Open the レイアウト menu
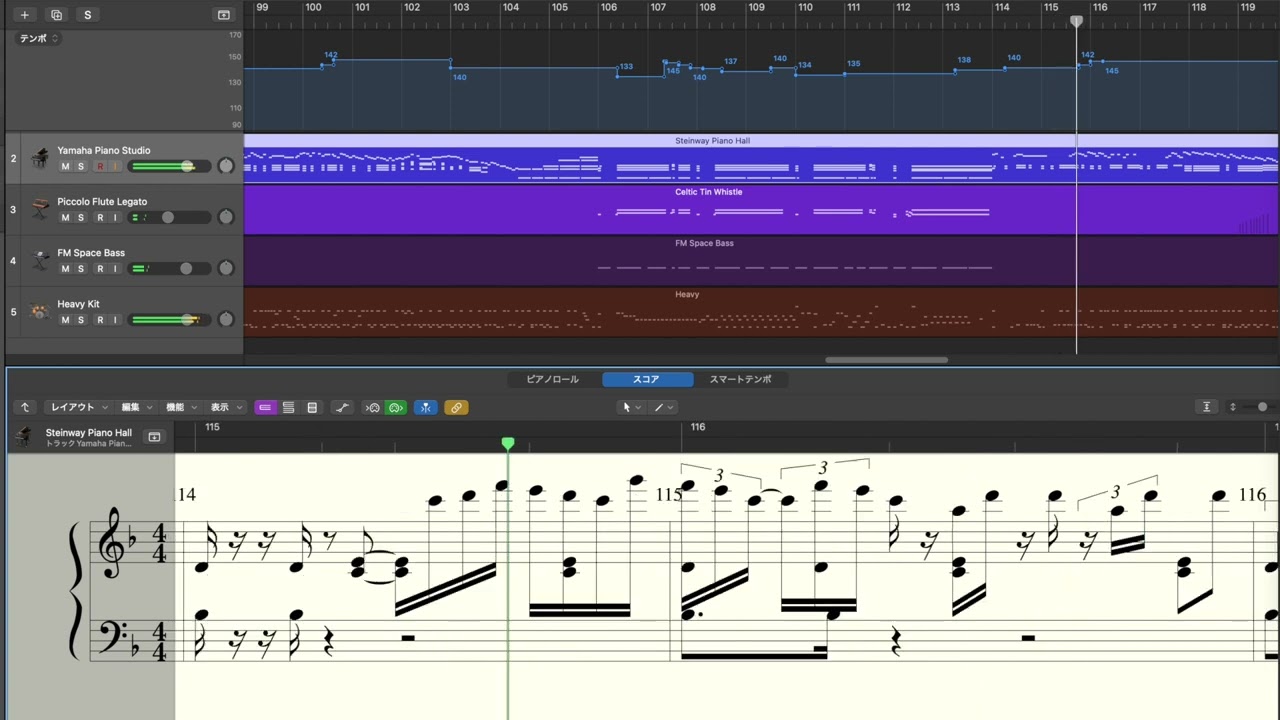This screenshot has width=1280, height=720. 77,407
